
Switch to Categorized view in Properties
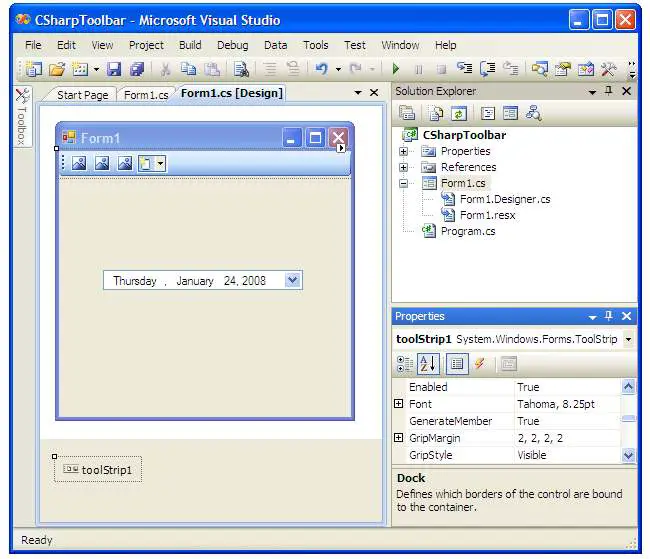pos(405,364)
